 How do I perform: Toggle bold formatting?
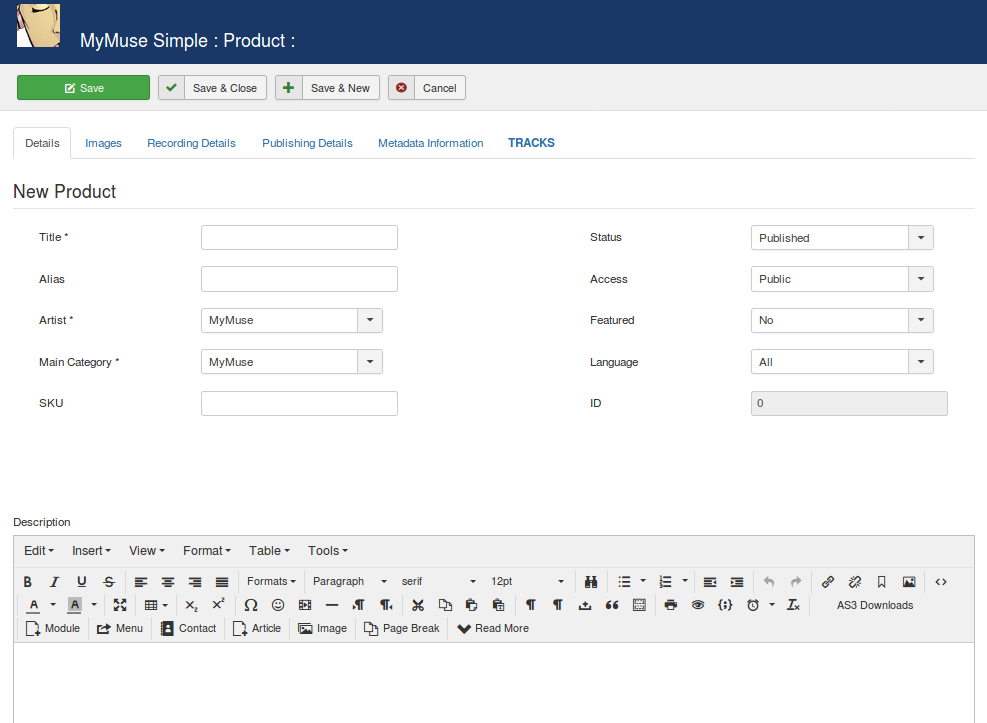(27, 581)
